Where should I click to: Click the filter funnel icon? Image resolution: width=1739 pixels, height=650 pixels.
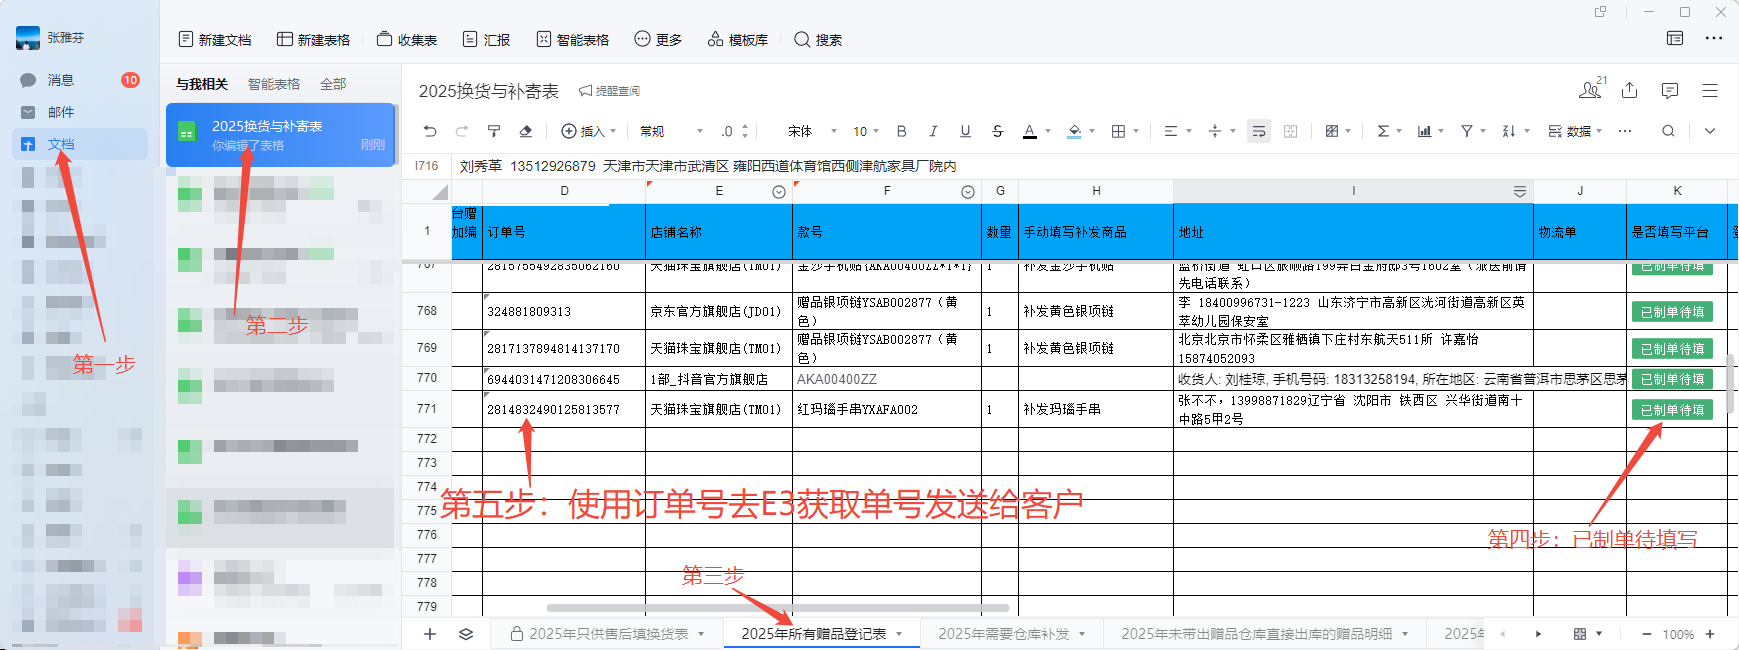coord(1466,131)
